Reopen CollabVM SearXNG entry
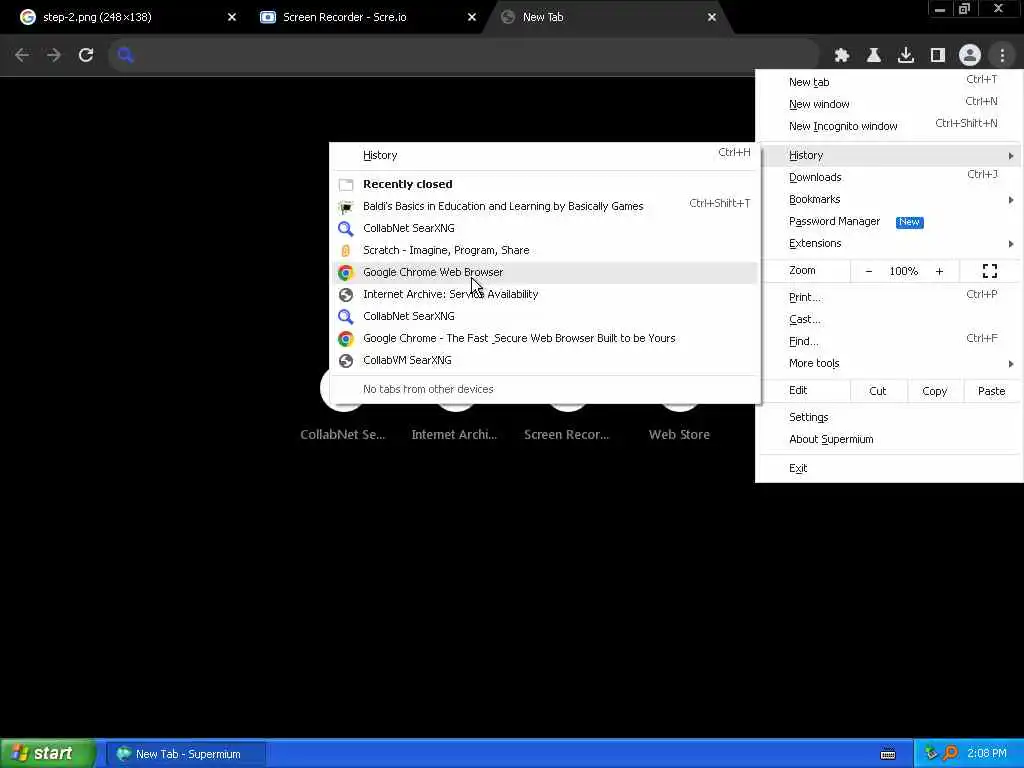The height and width of the screenshot is (768, 1024). point(545,360)
